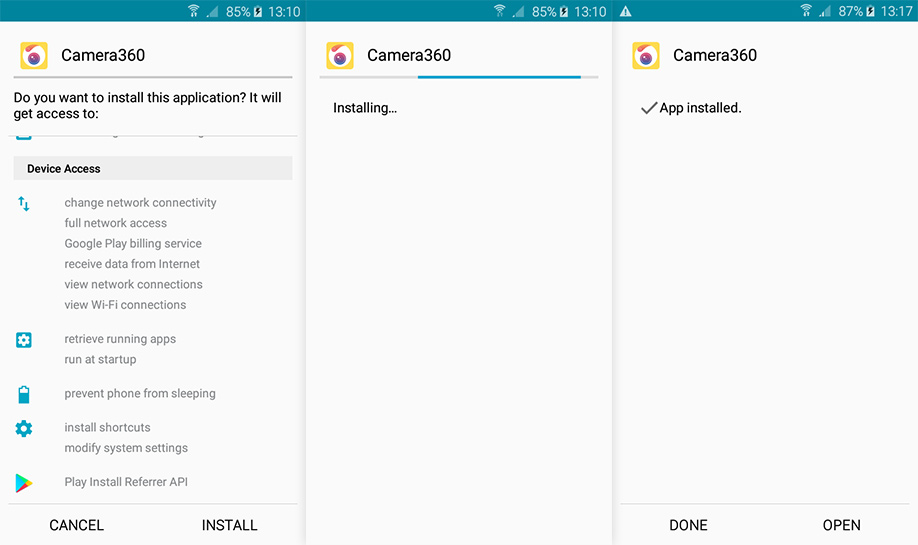Click battery icon at 87% in status bar
The height and width of the screenshot is (545, 918).
[870, 11]
